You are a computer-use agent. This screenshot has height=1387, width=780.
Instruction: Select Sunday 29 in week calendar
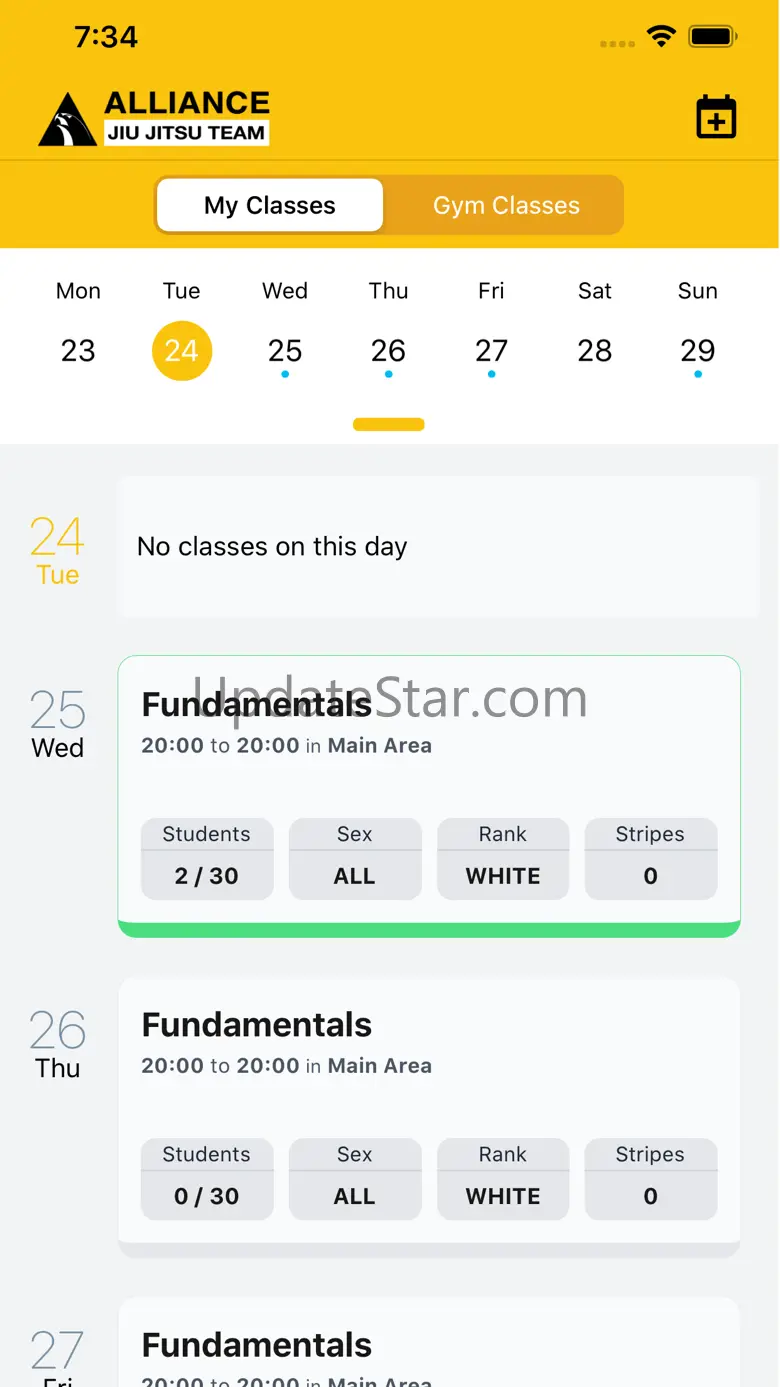[698, 329]
